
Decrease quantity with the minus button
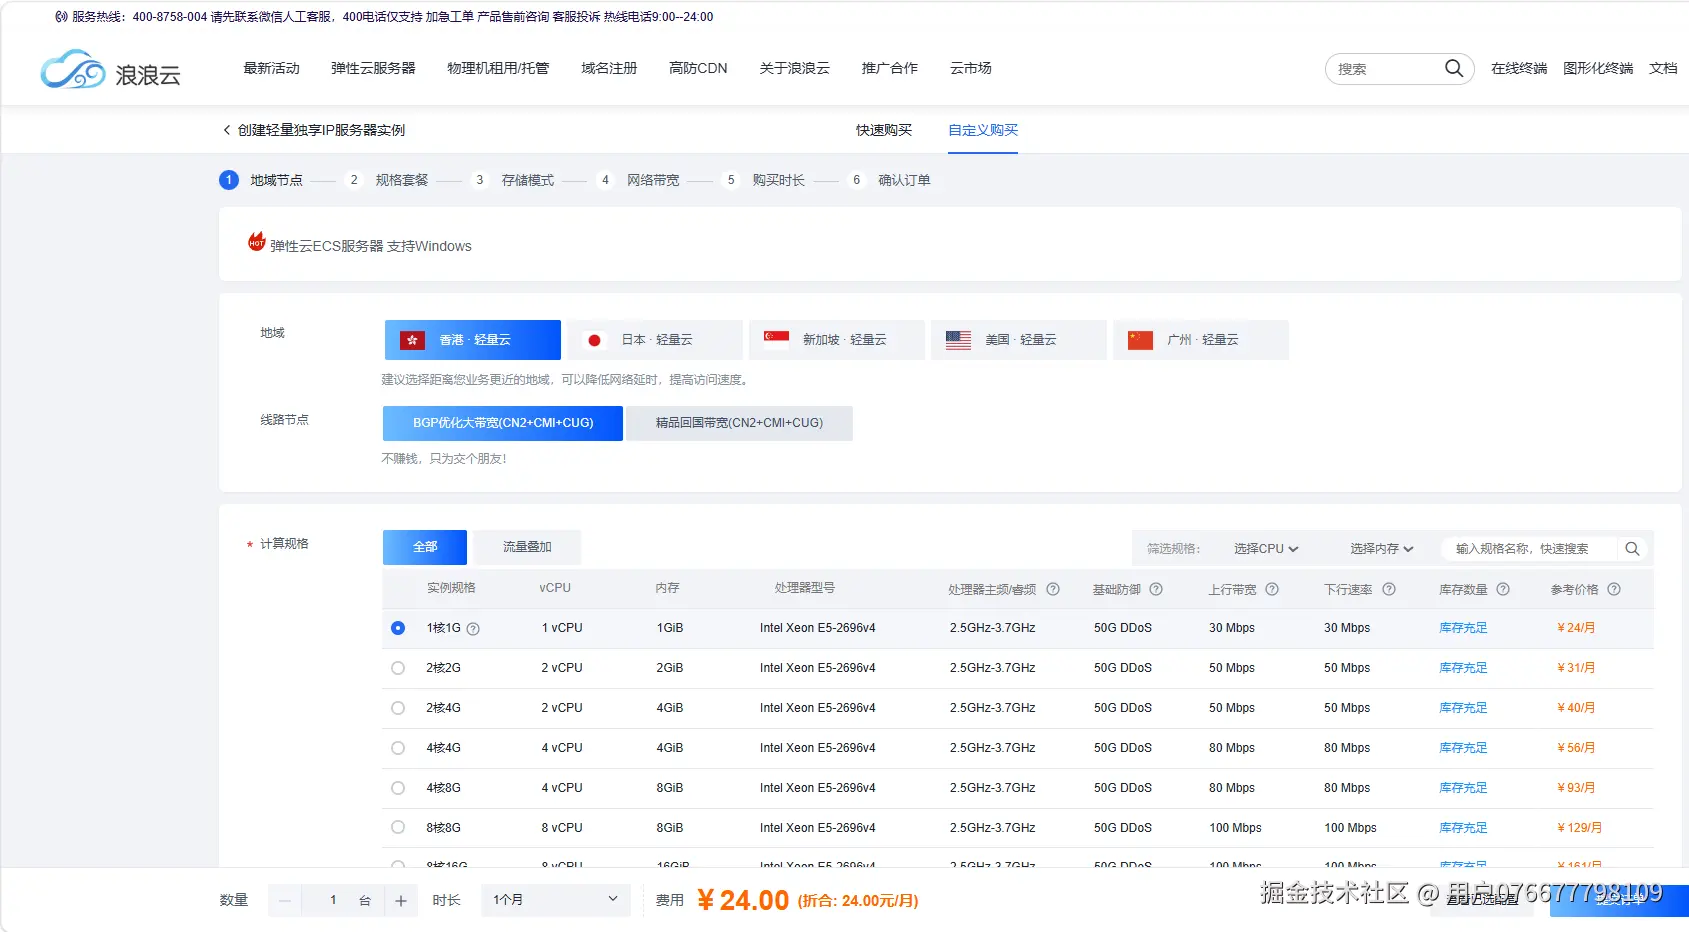pos(284,901)
